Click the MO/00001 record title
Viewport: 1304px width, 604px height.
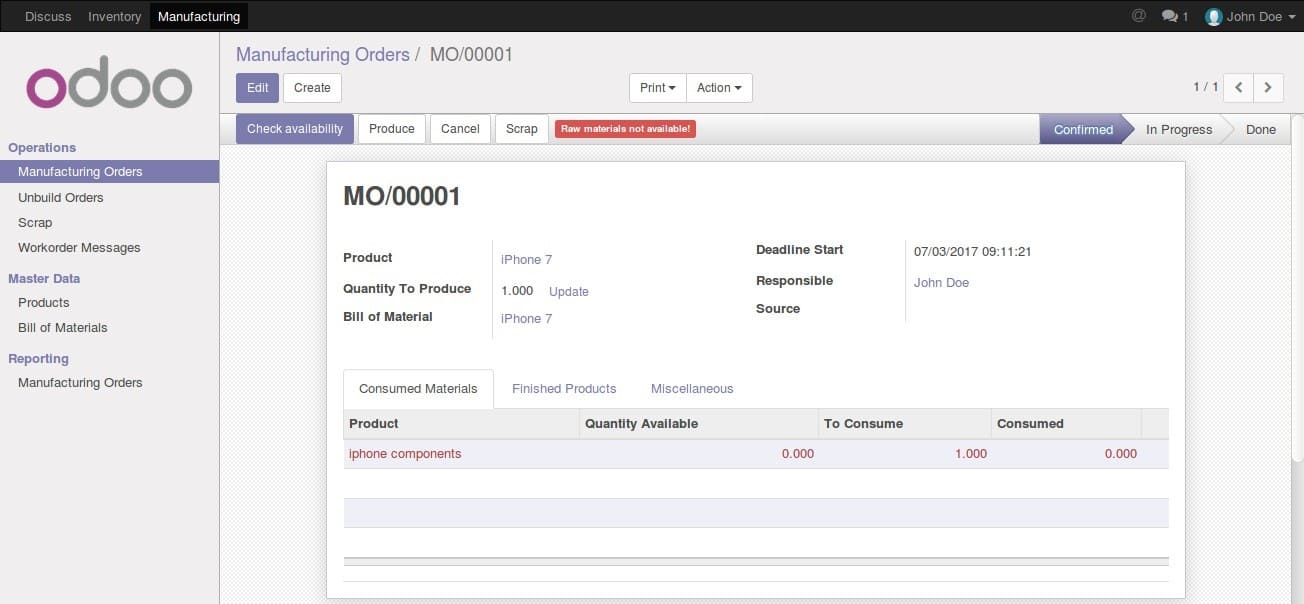402,196
